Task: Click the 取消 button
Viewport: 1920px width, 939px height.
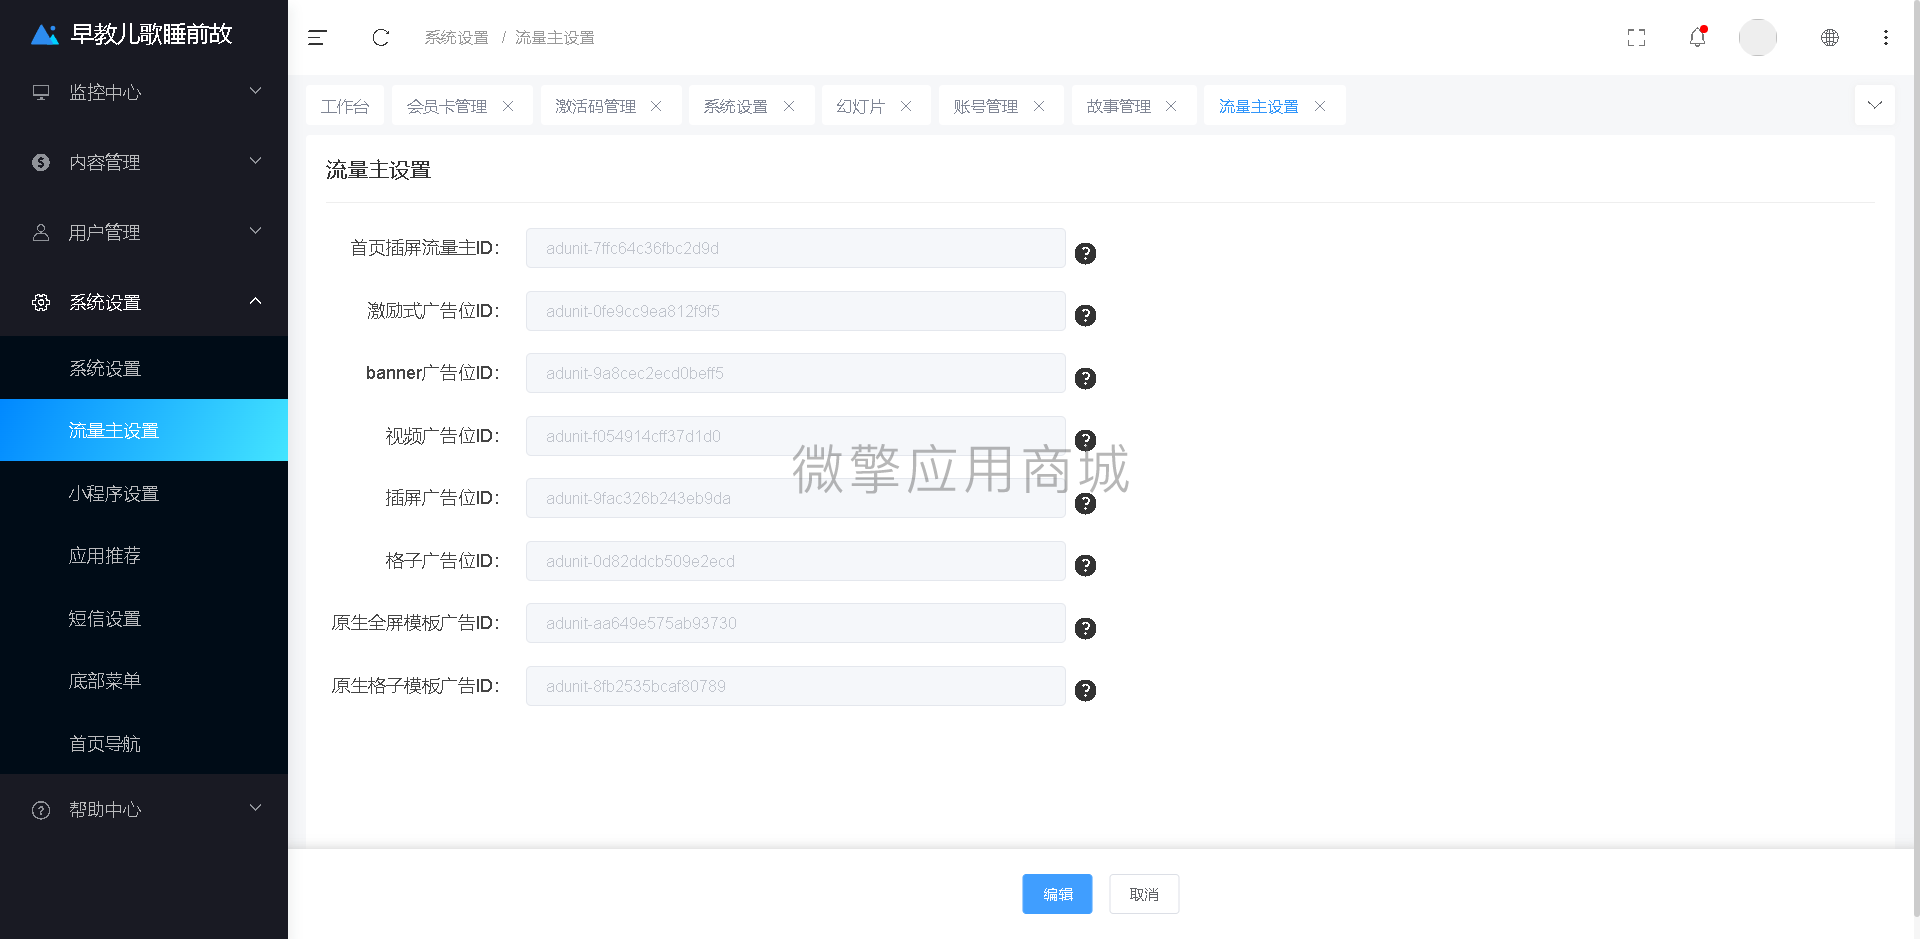Action: click(1144, 894)
